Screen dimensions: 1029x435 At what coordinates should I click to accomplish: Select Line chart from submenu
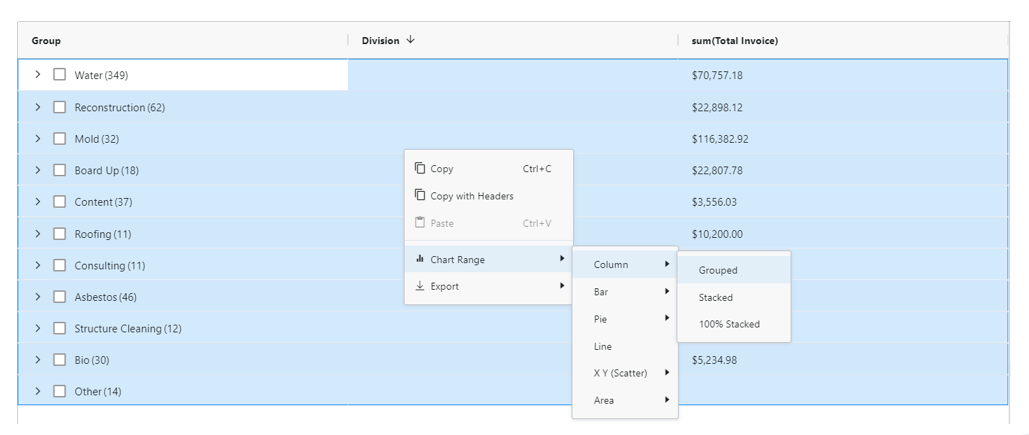coord(603,346)
